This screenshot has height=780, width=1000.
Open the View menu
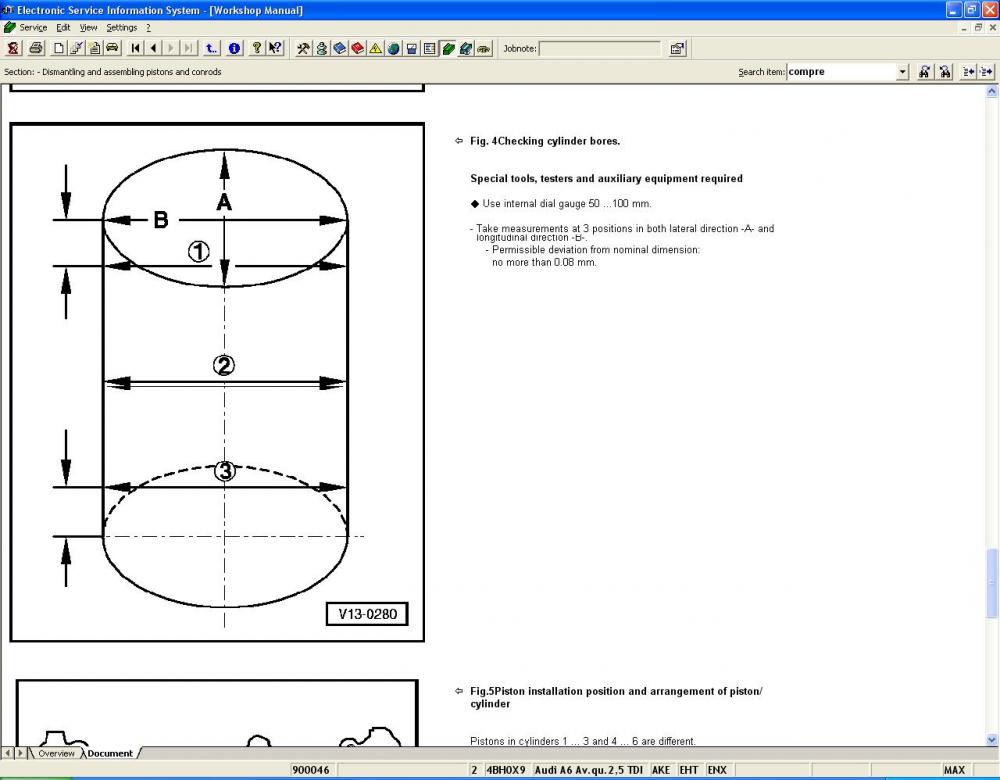[x=89, y=28]
